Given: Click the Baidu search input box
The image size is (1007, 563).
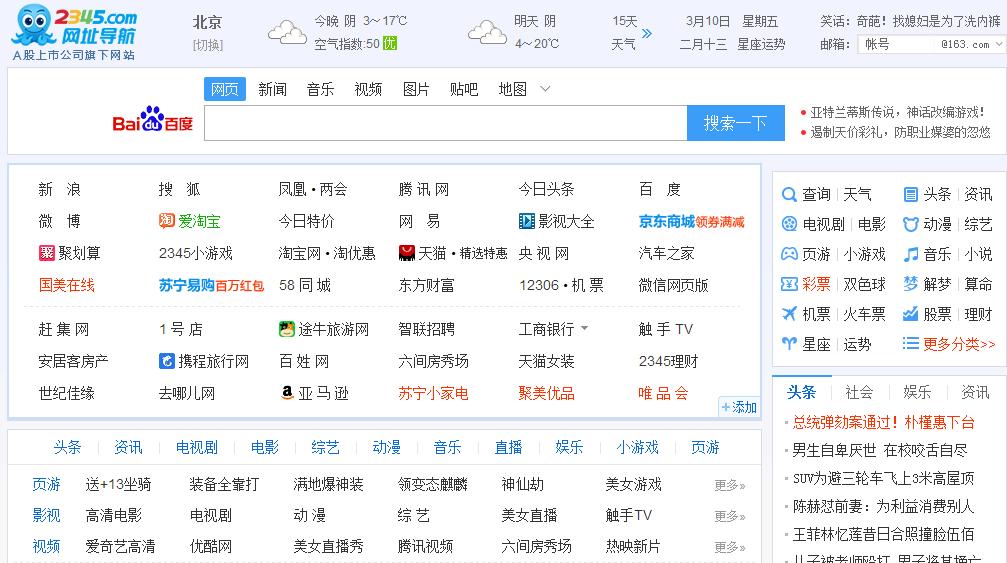Looking at the screenshot, I should pyautogui.click(x=446, y=123).
